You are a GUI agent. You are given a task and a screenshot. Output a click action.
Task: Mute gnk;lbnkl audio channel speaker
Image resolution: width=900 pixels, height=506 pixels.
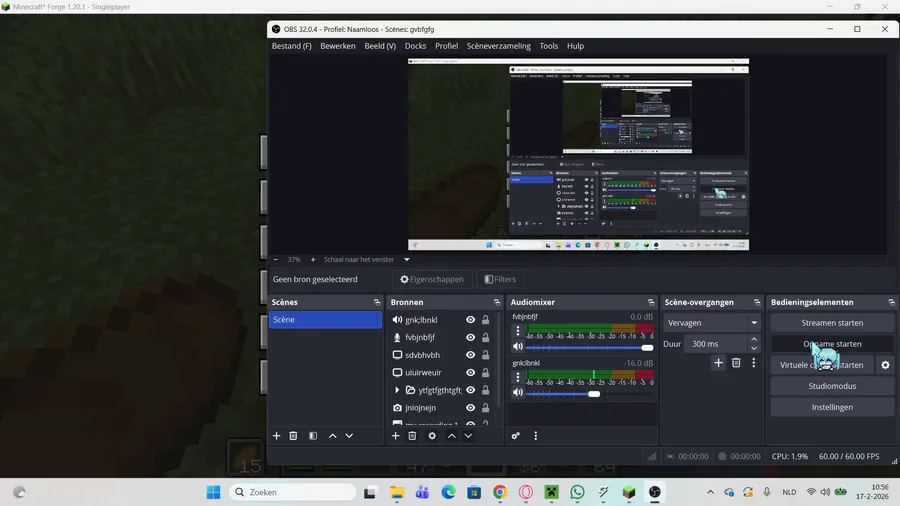[518, 392]
